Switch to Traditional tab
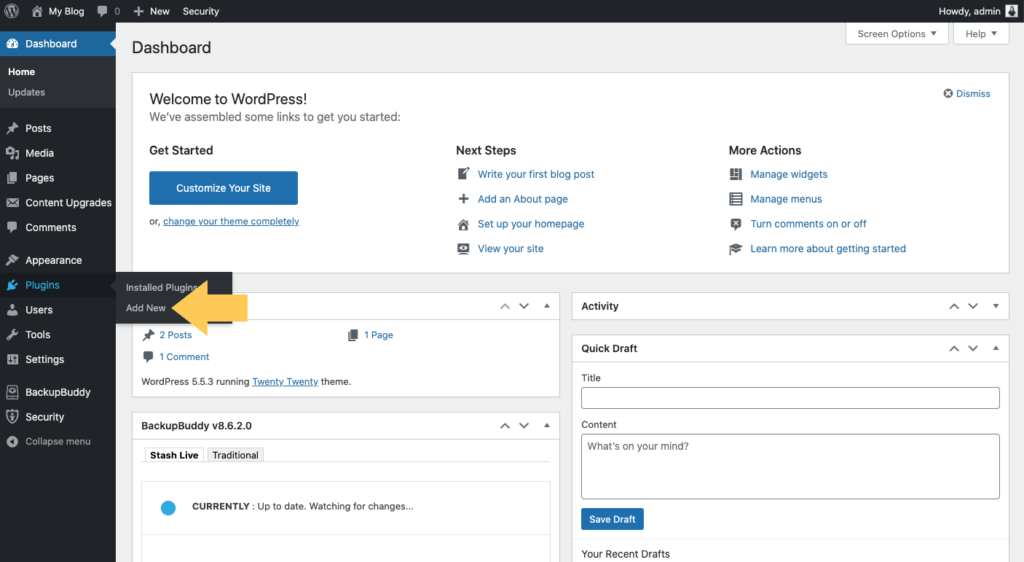Screen dimensions: 1024x562 point(235,455)
